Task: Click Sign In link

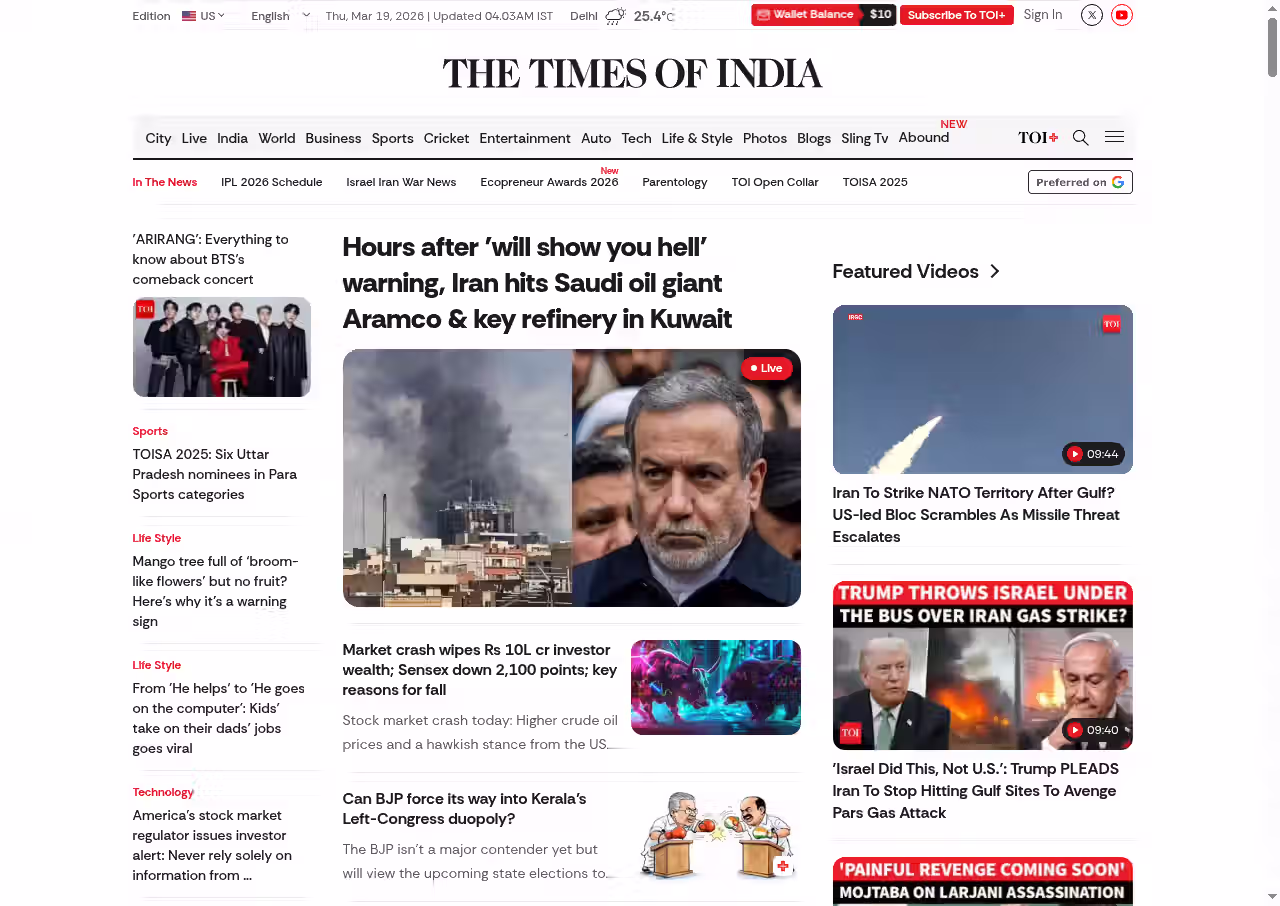Action: click(x=1042, y=15)
